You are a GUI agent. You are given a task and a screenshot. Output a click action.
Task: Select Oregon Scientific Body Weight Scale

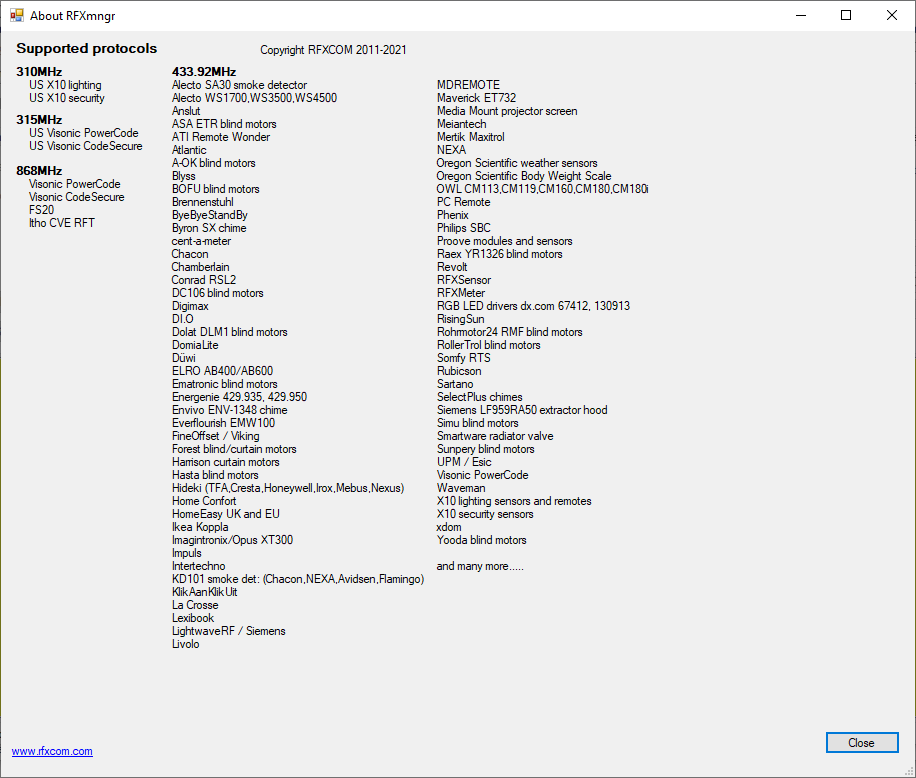tap(524, 176)
